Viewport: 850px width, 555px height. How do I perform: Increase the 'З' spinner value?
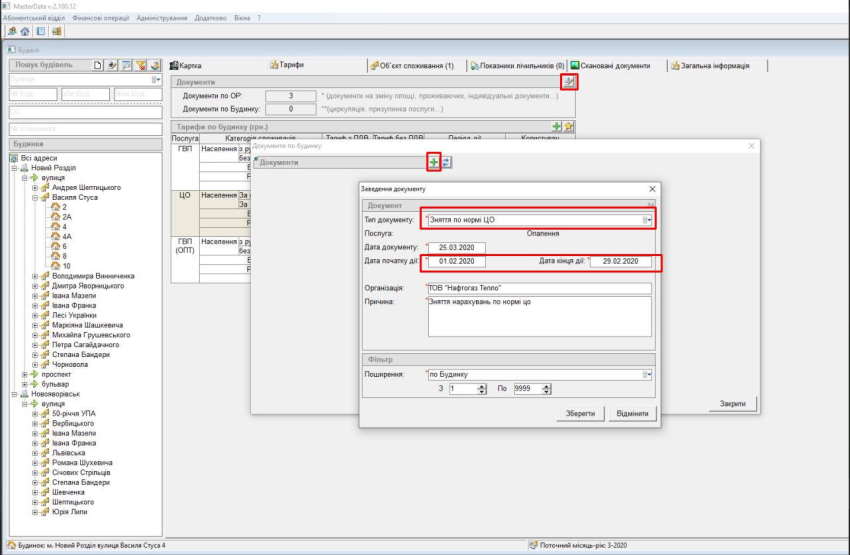coord(483,385)
